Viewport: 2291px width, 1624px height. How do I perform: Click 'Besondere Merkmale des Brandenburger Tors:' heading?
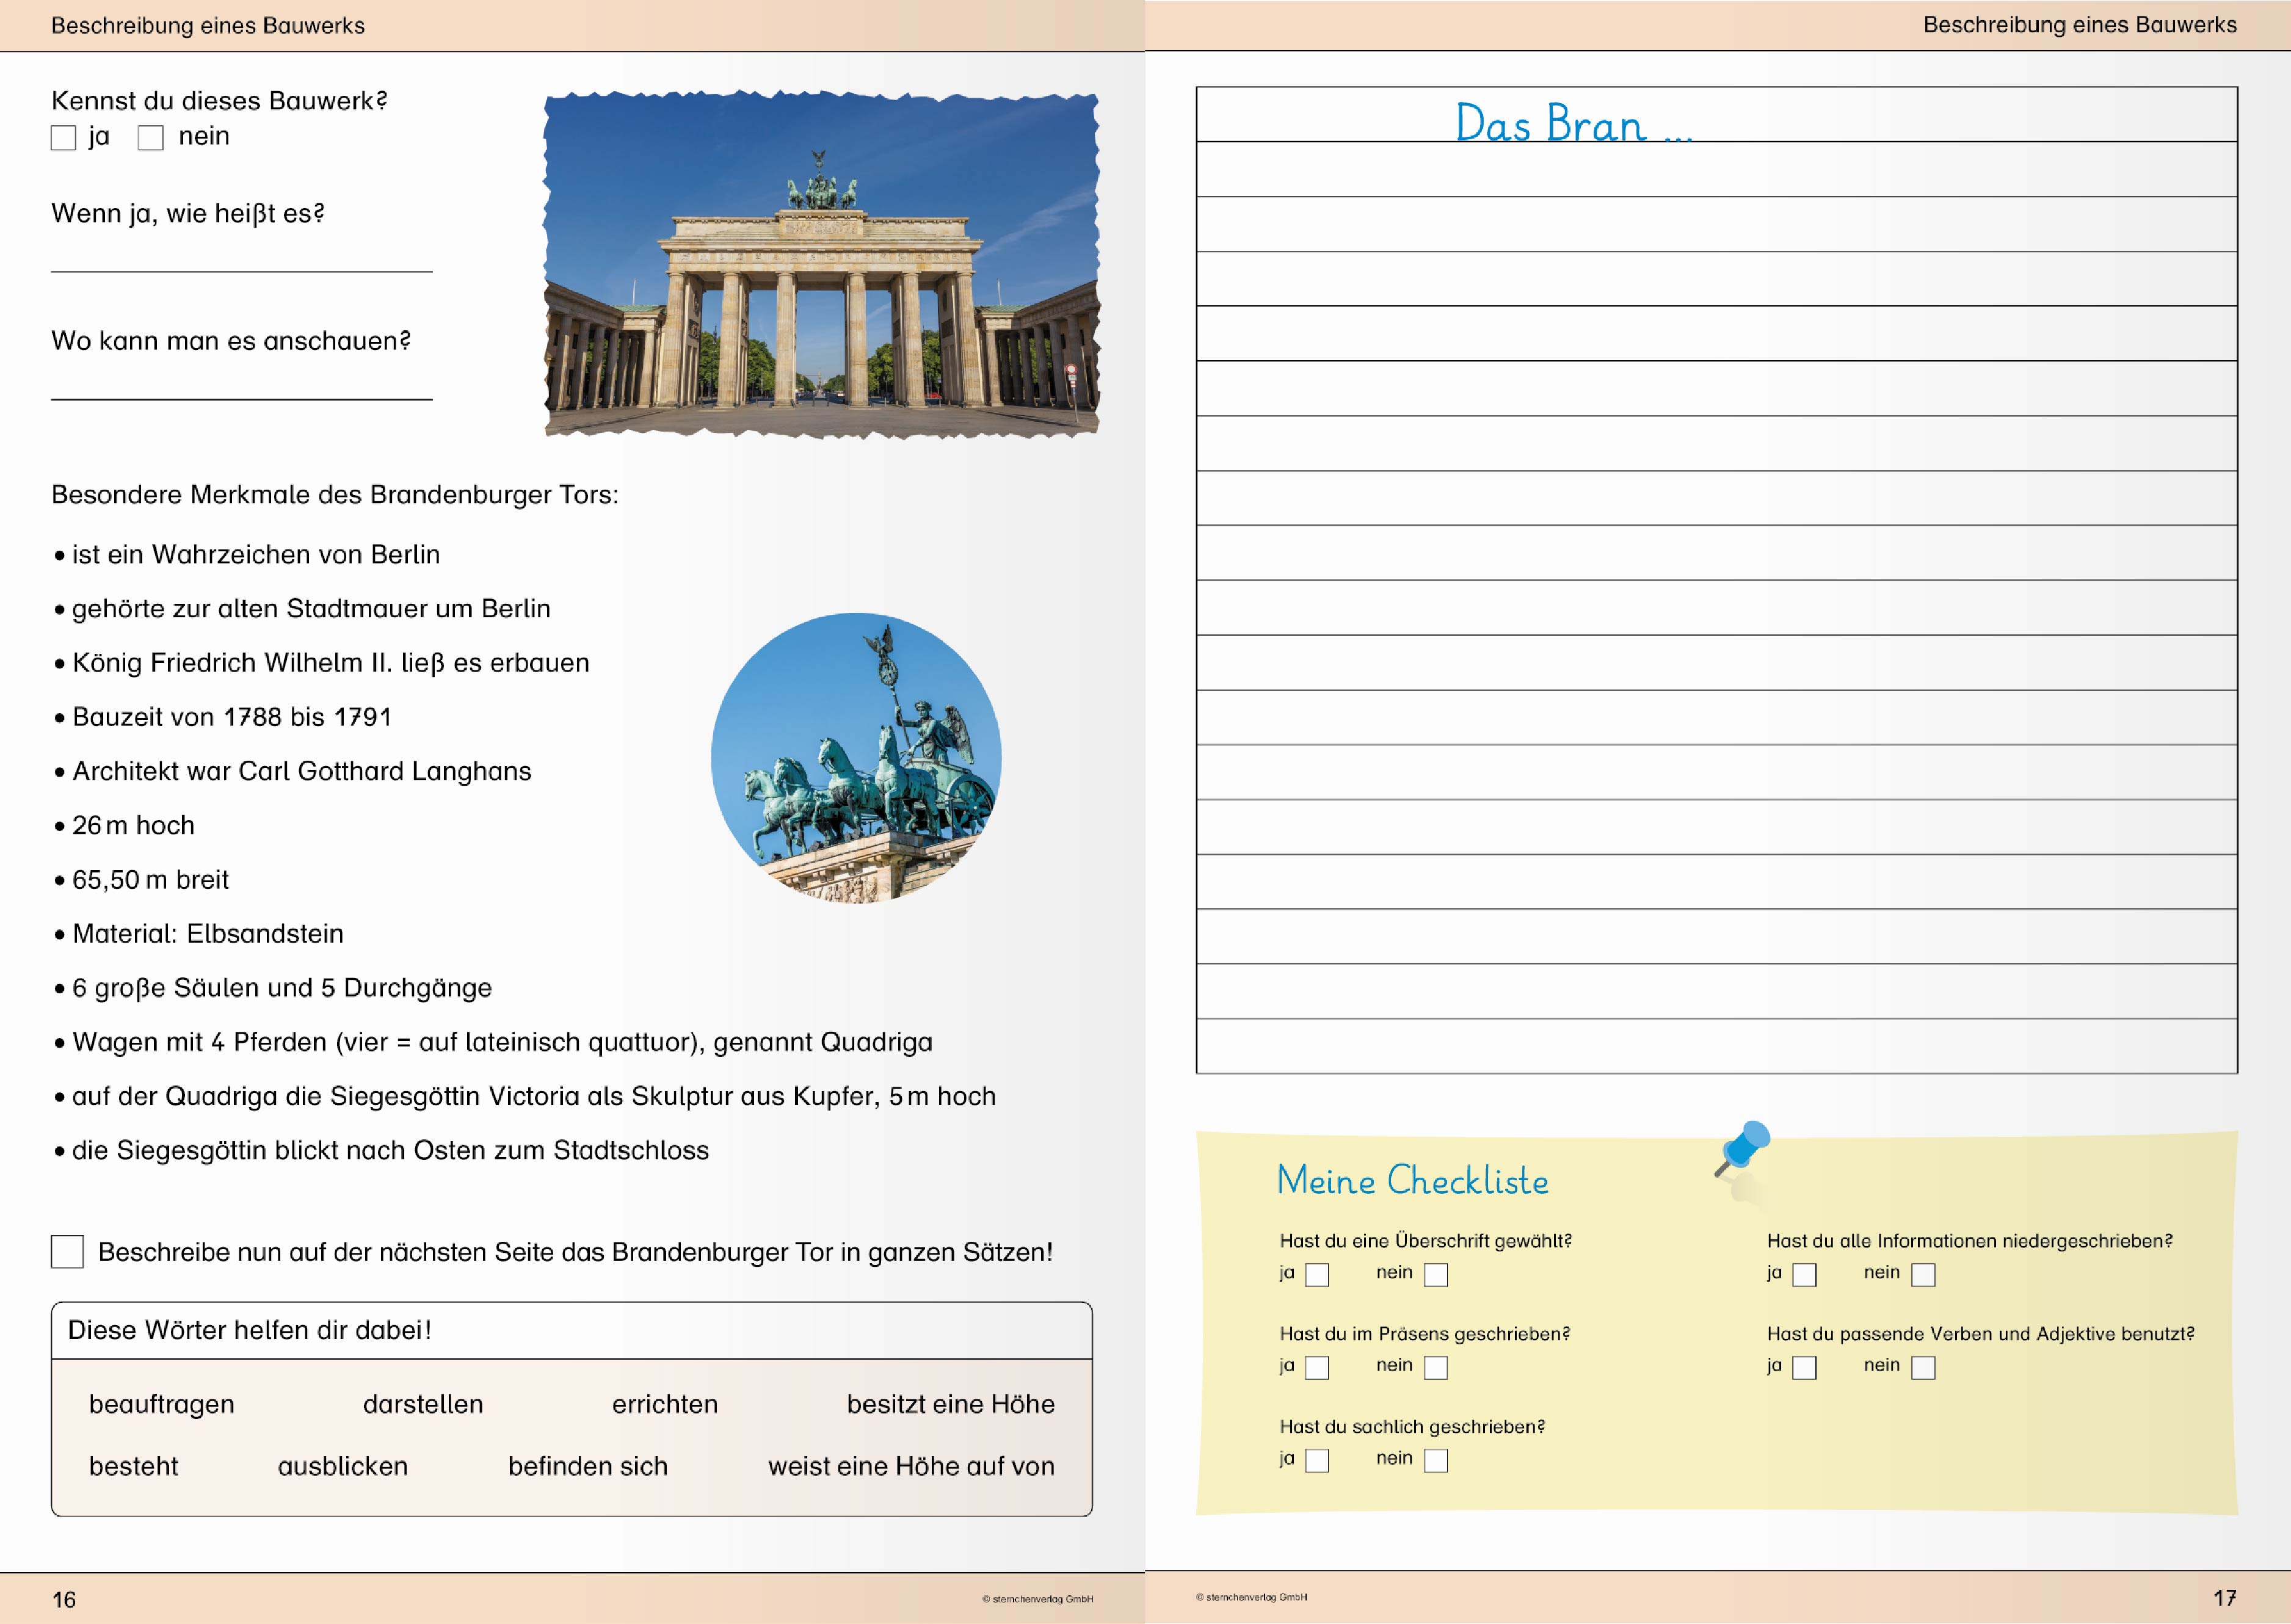click(x=335, y=495)
